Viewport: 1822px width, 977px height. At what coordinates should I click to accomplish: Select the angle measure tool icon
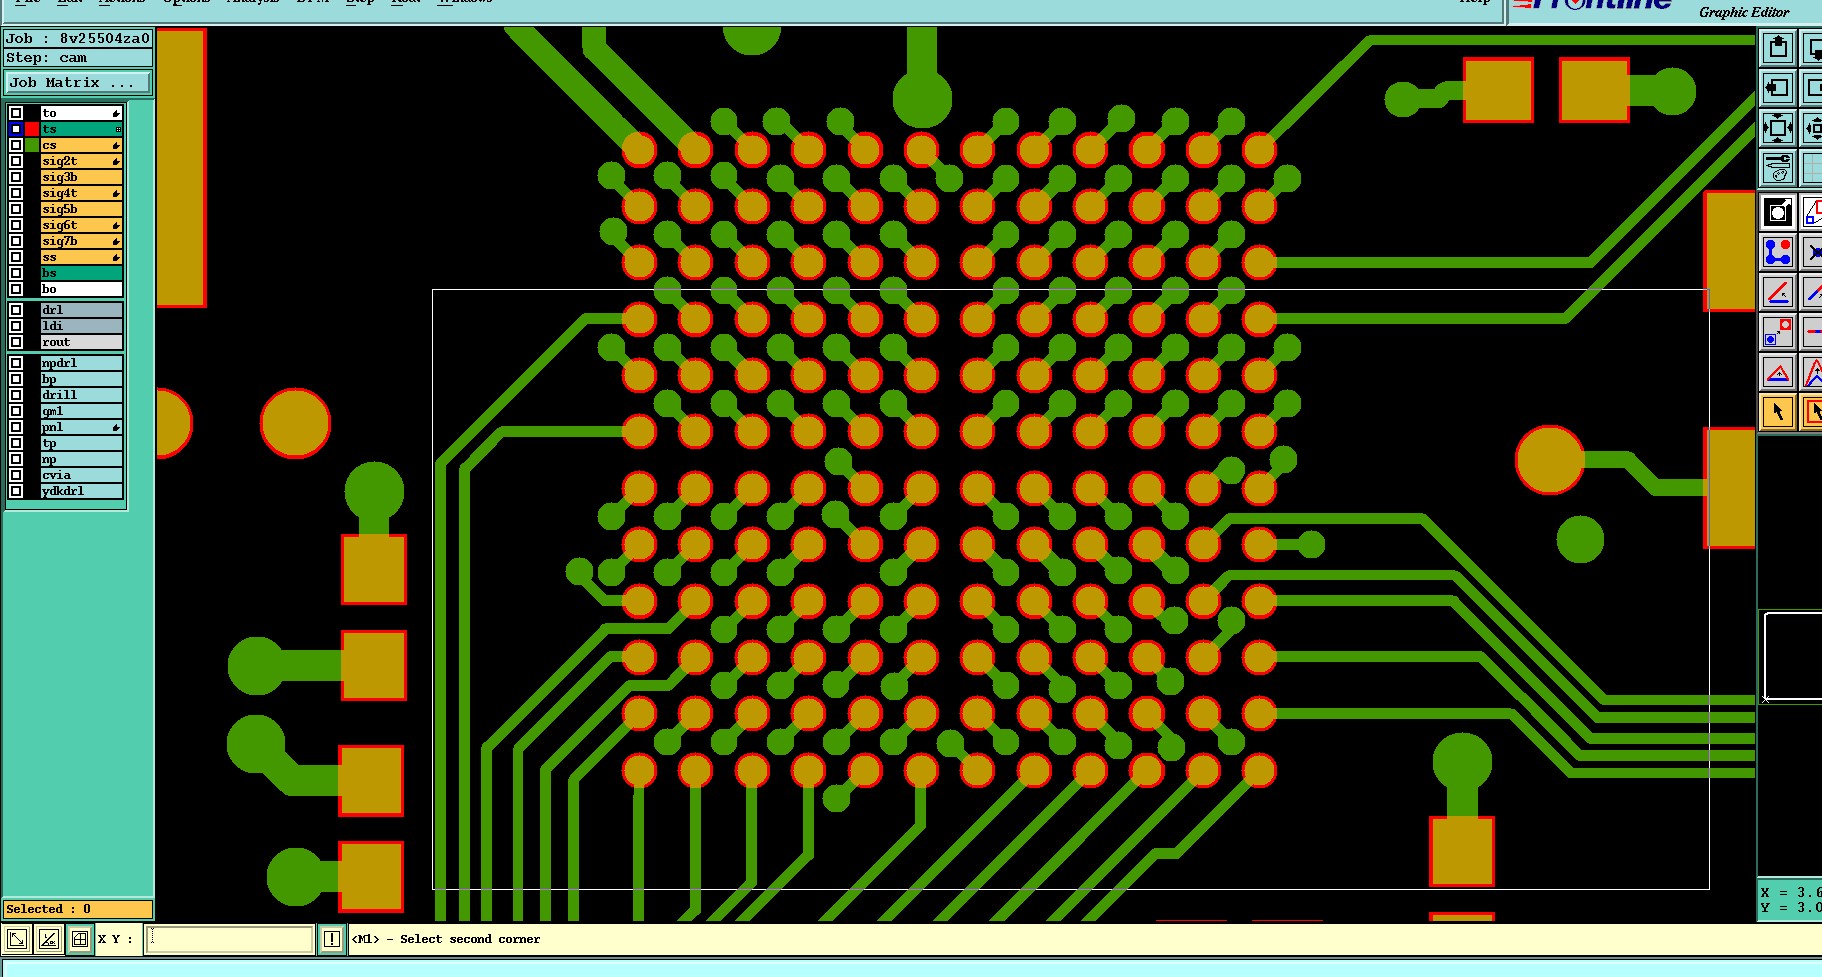(1778, 292)
